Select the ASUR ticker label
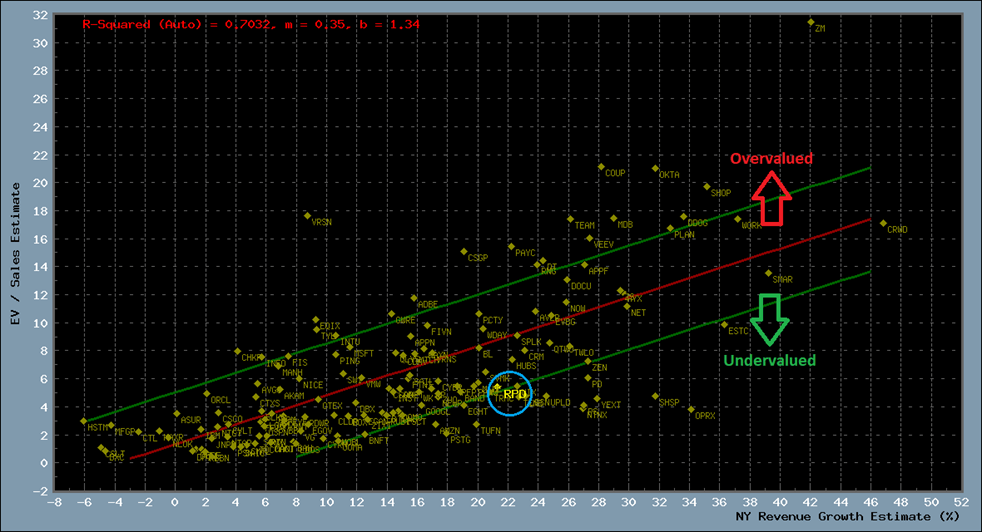982x532 pixels. (191, 420)
